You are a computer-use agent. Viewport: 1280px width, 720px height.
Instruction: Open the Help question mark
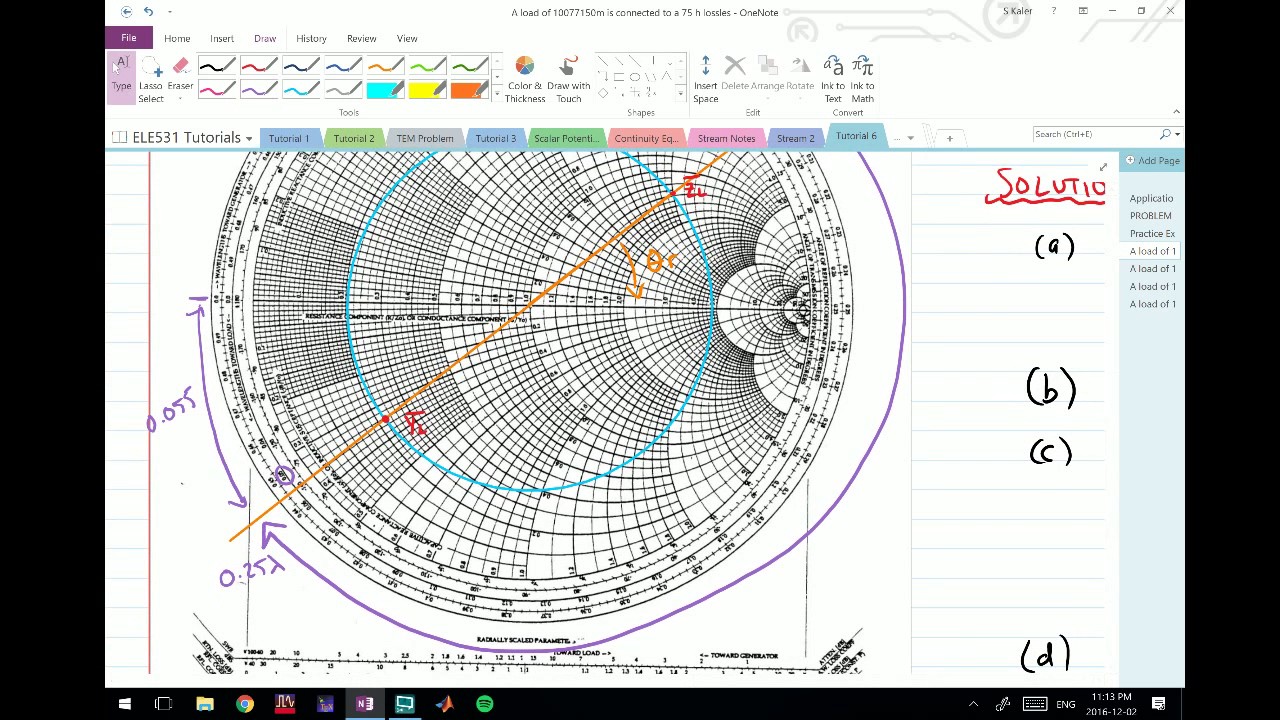[x=1053, y=11]
